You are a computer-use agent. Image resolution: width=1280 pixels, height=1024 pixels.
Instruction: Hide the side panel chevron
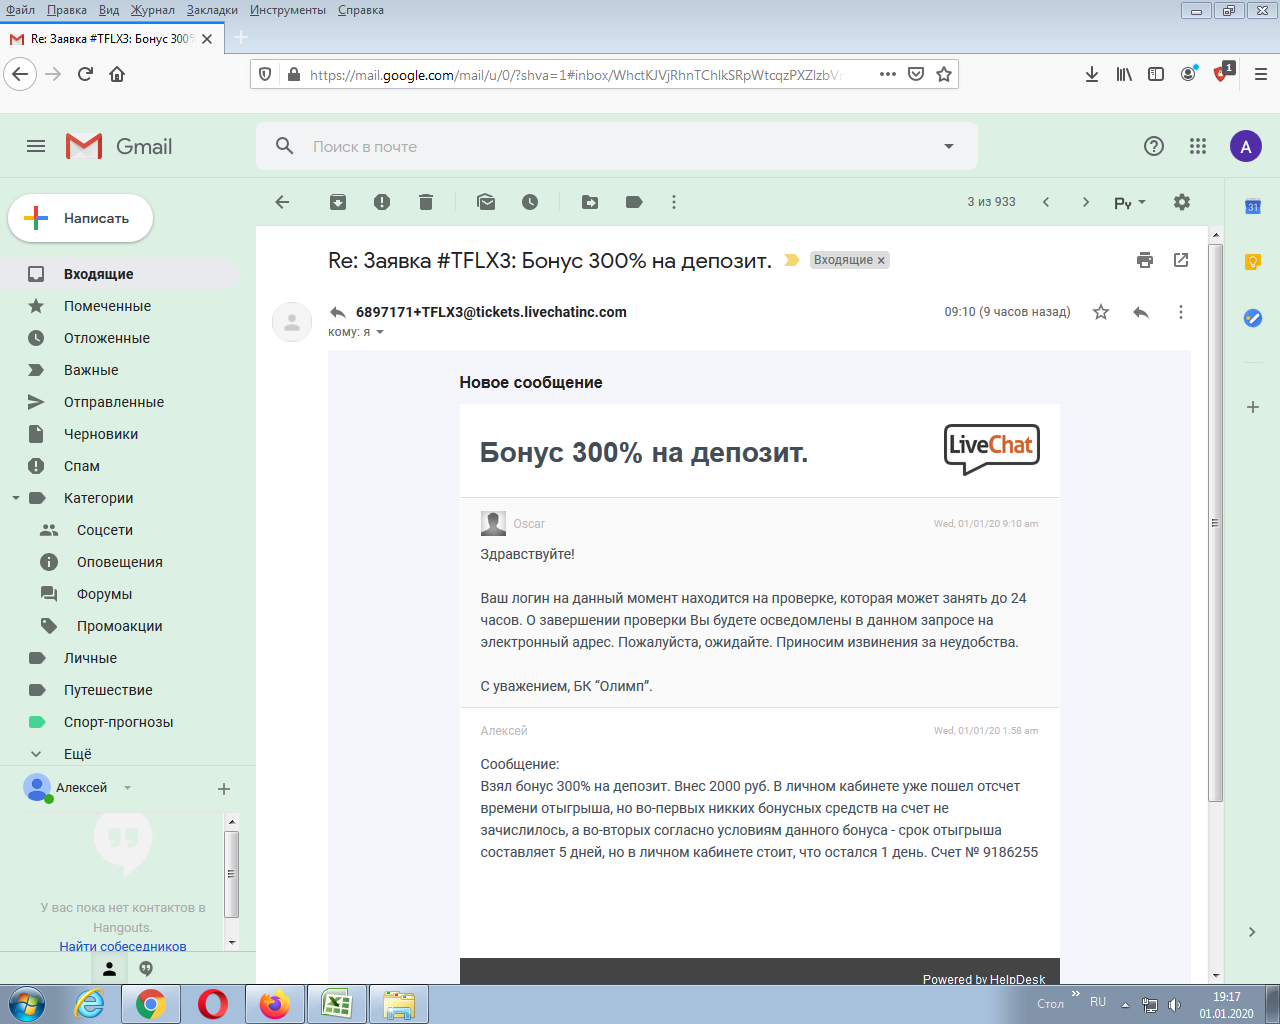pyautogui.click(x=1252, y=932)
